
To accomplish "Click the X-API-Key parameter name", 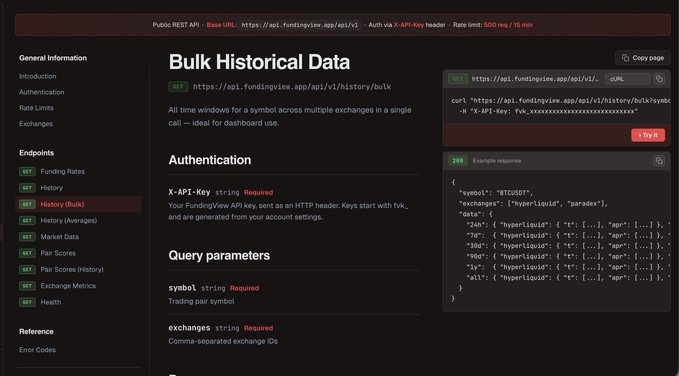I will [189, 192].
